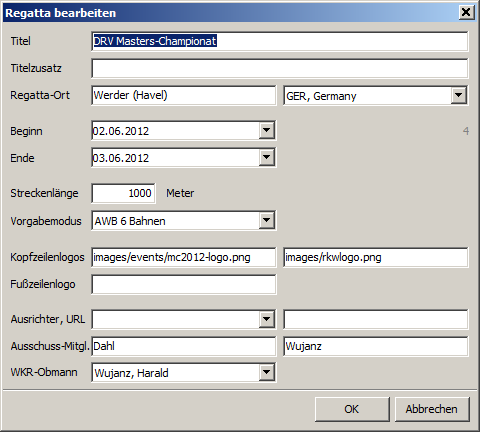The height and width of the screenshot is (432, 480).
Task: Click the Ausschuss-Mitgl. field containing Dahl
Action: [184, 346]
